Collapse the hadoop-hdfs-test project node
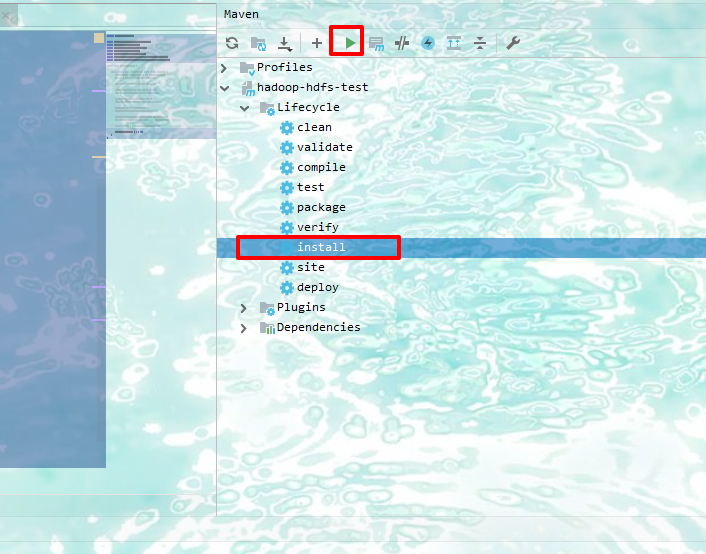Screen dimensions: 706x554 [225, 88]
